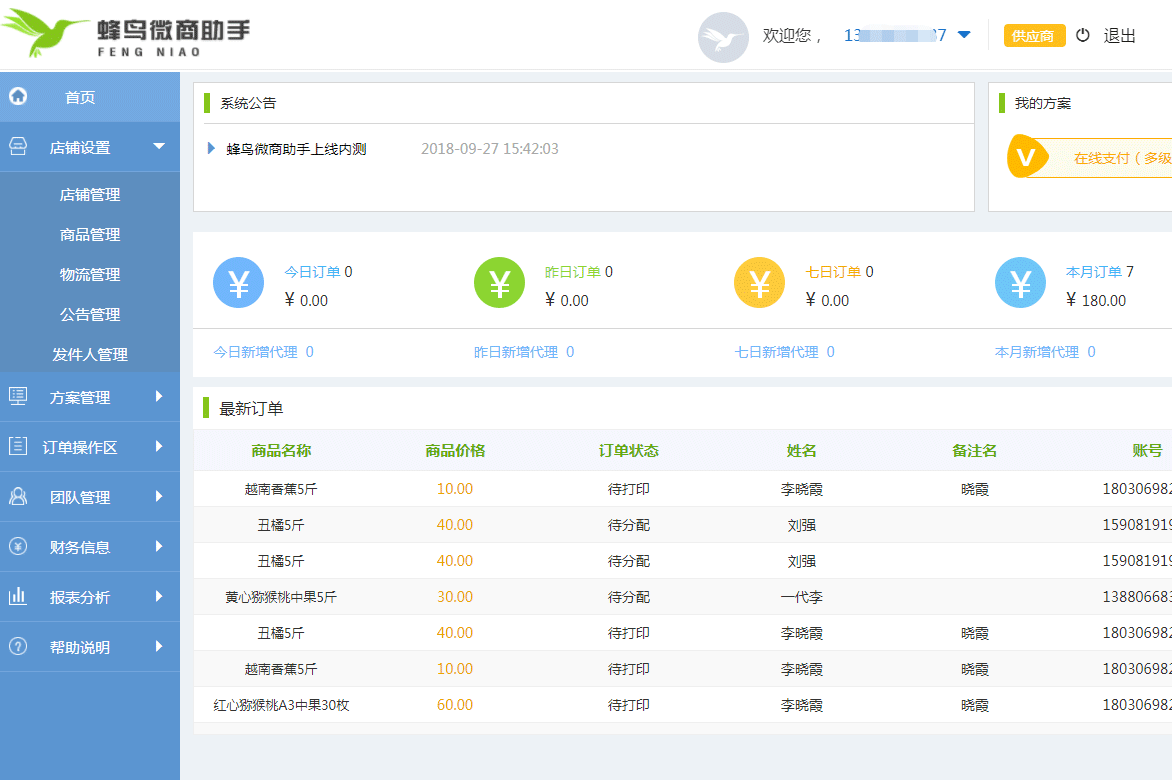Open 店铺管理 submenu item

90,195
